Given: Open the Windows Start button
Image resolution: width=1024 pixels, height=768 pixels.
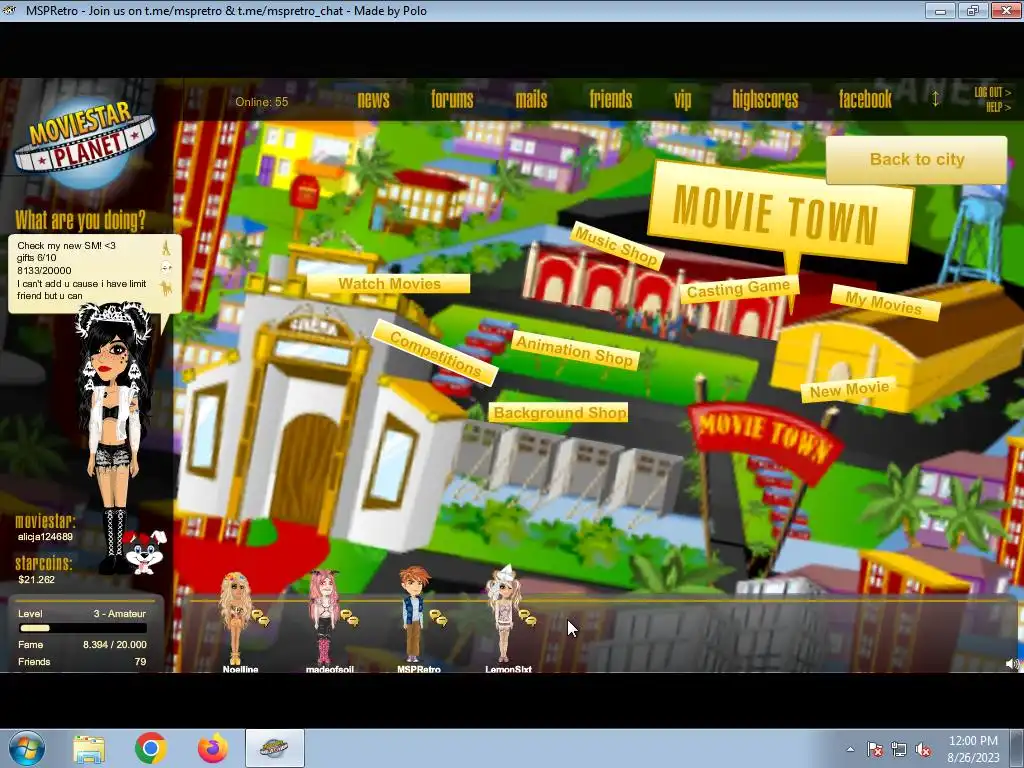Looking at the screenshot, I should [26, 748].
